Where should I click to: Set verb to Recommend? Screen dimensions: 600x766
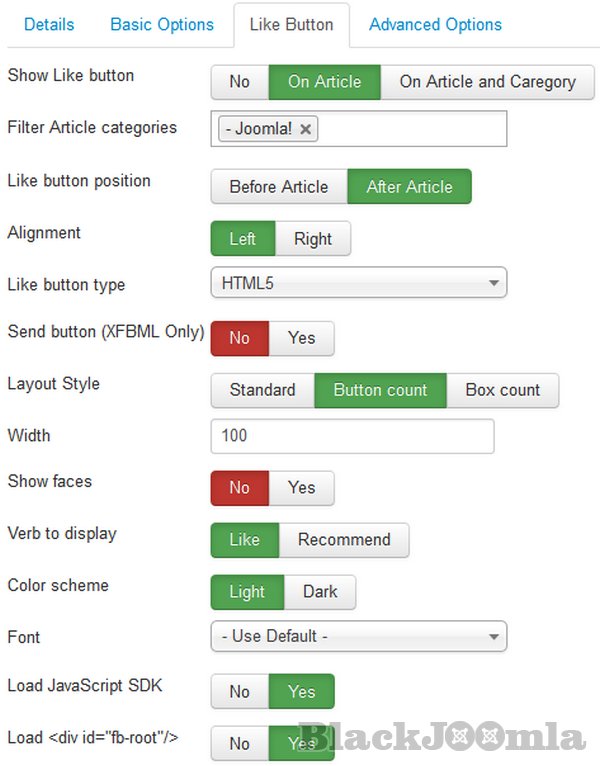(x=344, y=540)
